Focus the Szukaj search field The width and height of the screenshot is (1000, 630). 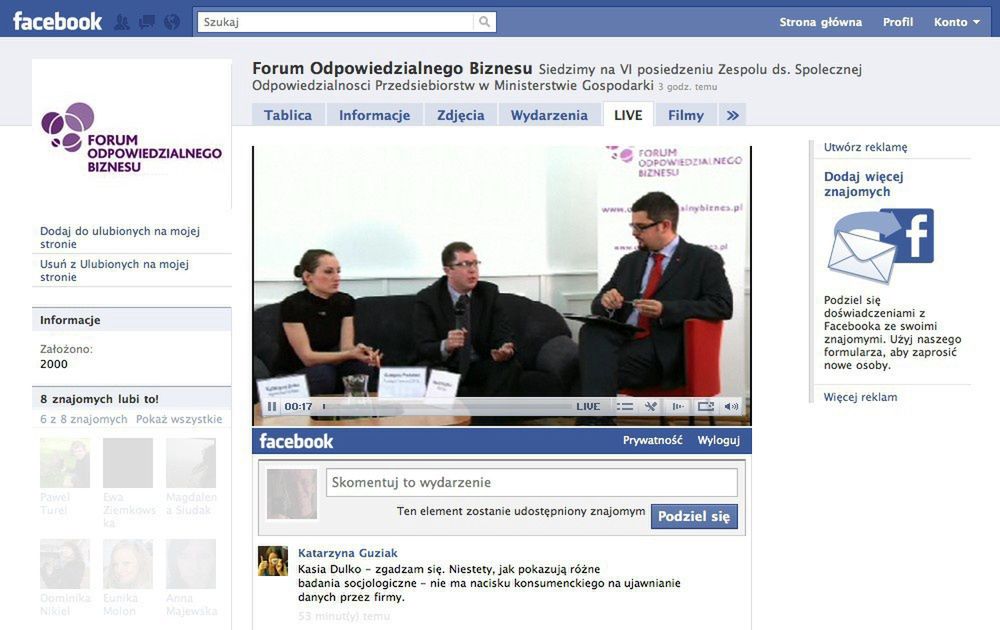click(x=336, y=22)
